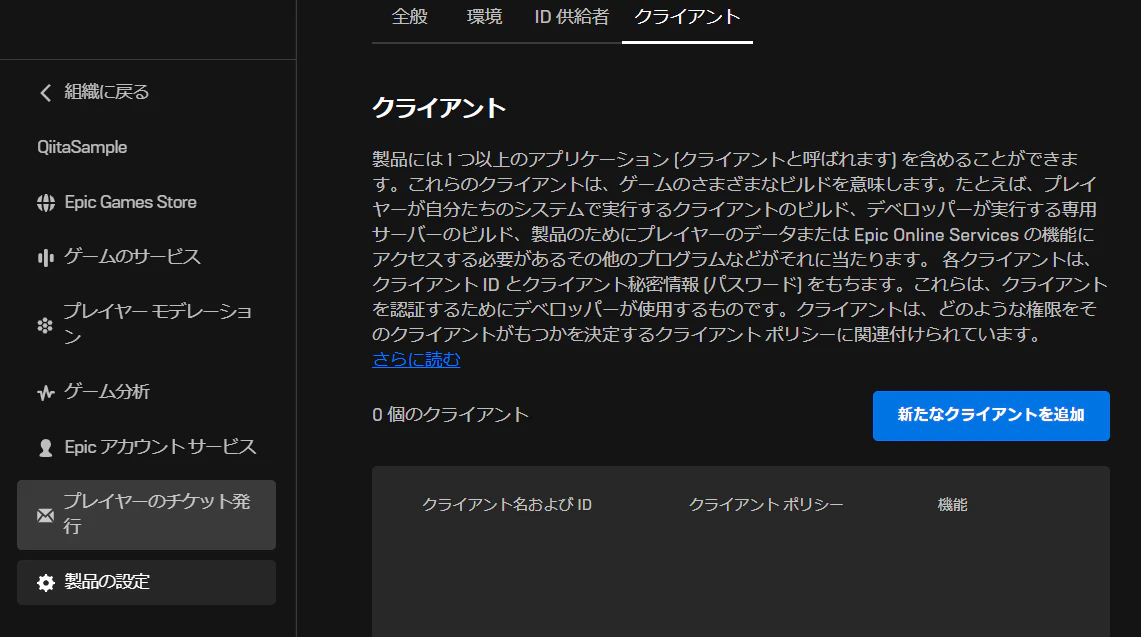Viewport: 1141px width, 637px height.
Task: Click the back chevron beside 組織に戻る
Action: [45, 92]
